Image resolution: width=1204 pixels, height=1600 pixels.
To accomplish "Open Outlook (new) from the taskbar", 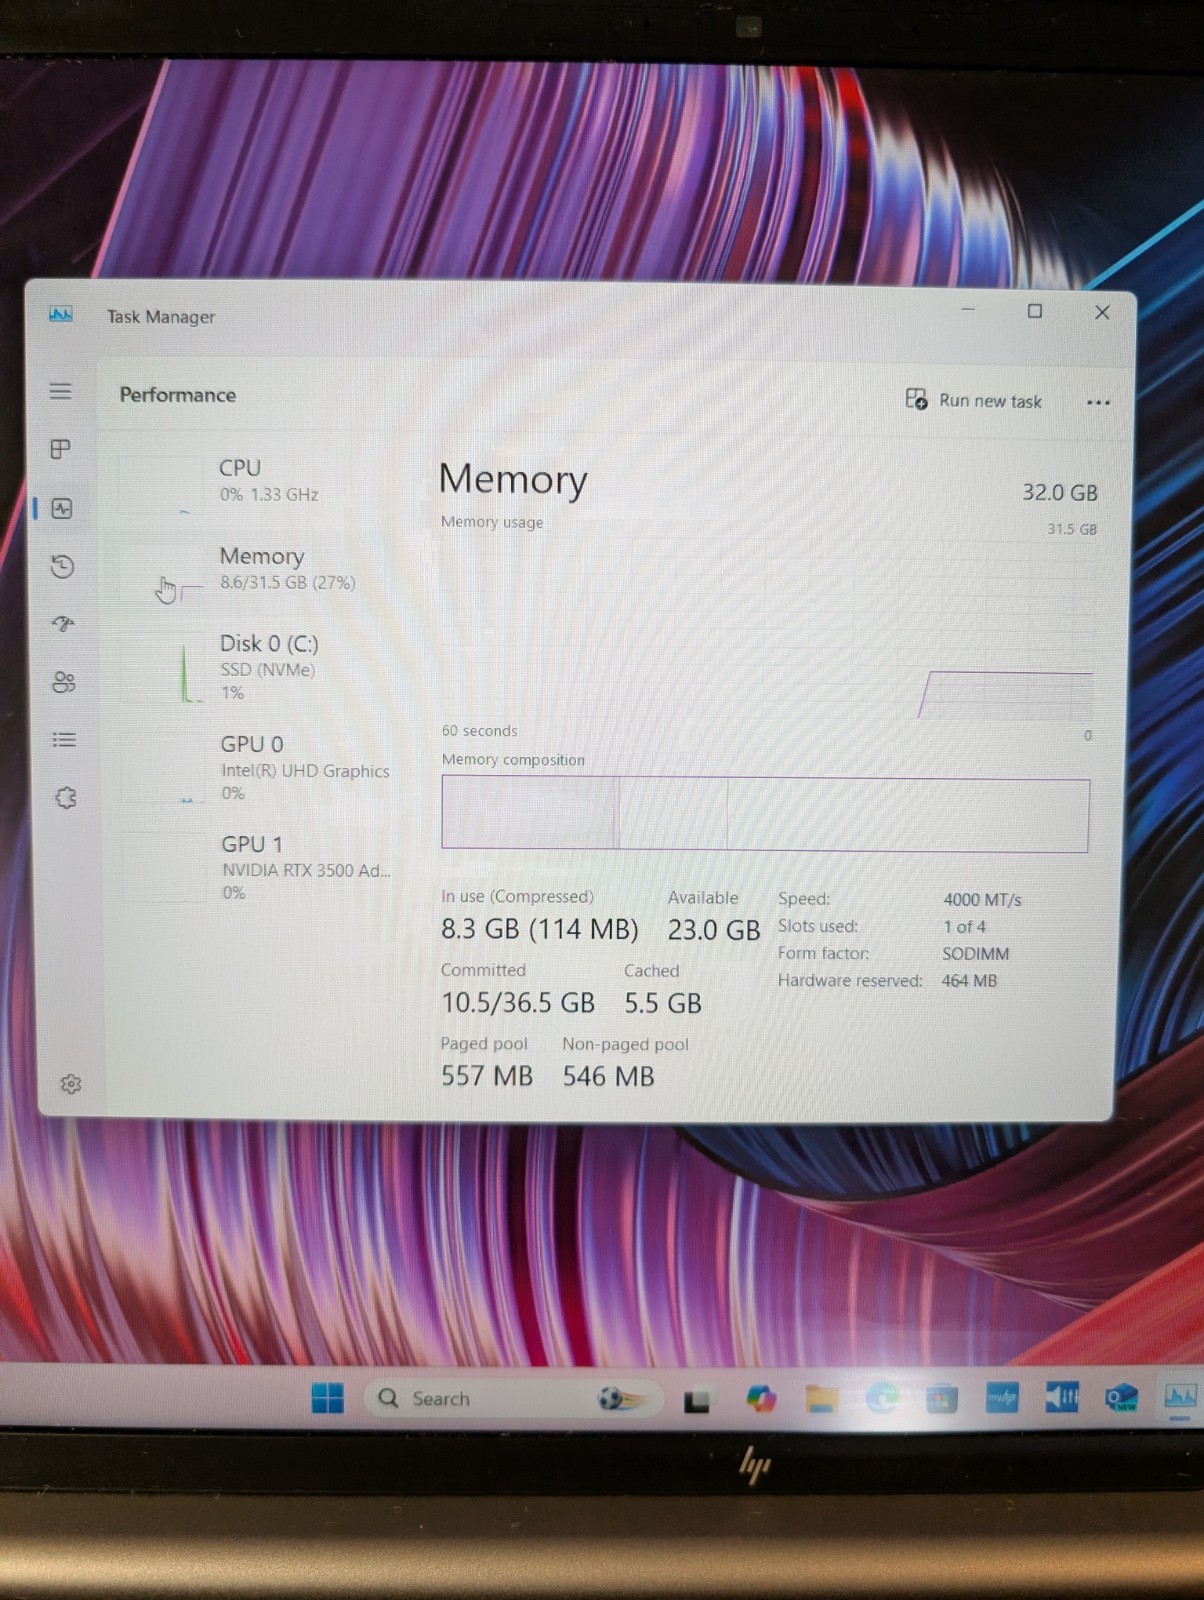I will tap(1121, 1397).
